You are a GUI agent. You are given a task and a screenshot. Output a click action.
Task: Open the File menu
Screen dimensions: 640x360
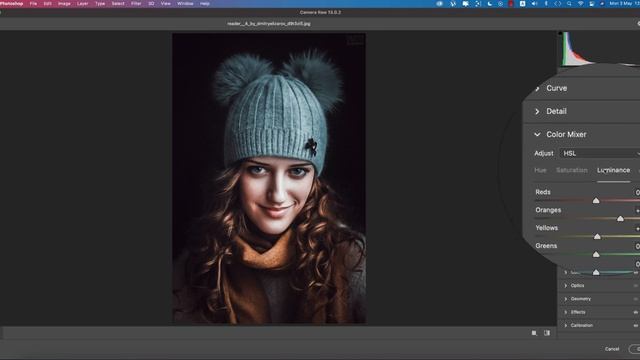33,4
